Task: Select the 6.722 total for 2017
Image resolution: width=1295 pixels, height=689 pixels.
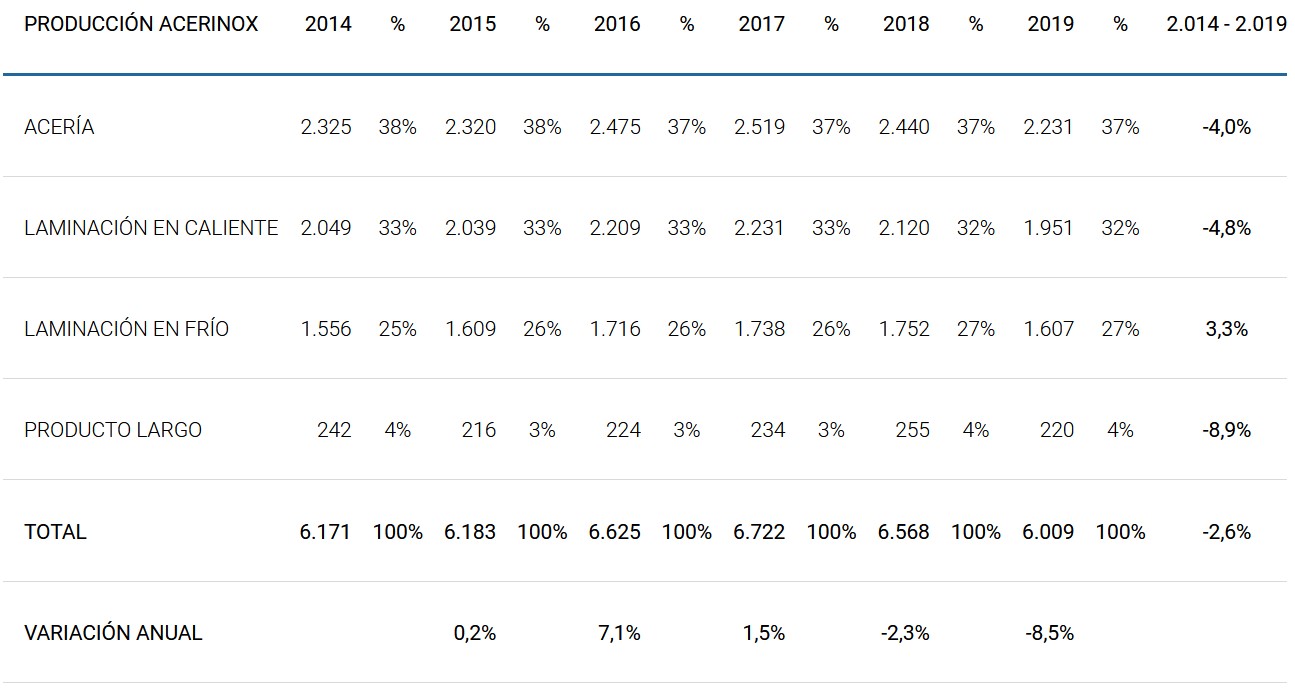Action: point(759,532)
